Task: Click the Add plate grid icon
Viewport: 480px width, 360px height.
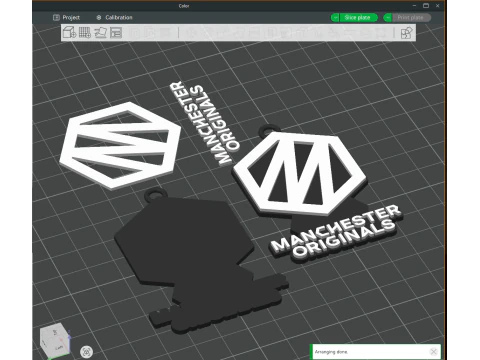Action: pyautogui.click(x=85, y=33)
